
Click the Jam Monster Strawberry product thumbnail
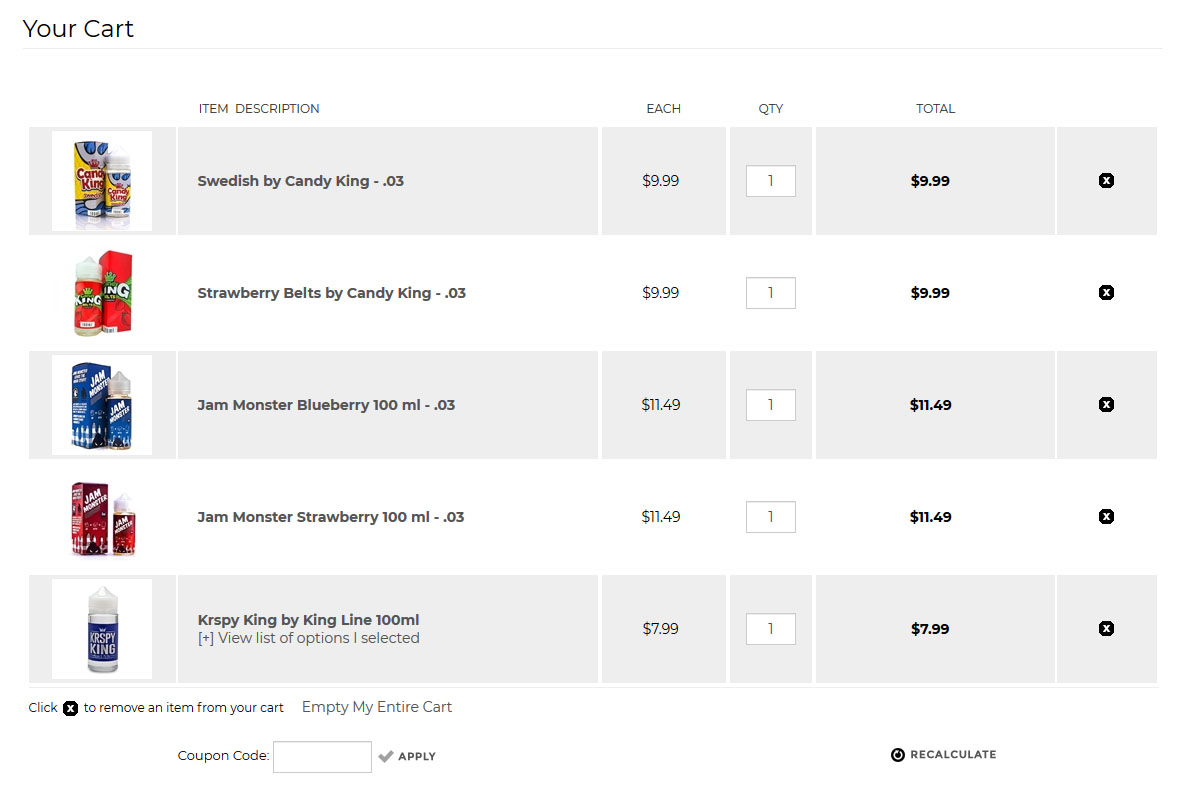pos(102,517)
